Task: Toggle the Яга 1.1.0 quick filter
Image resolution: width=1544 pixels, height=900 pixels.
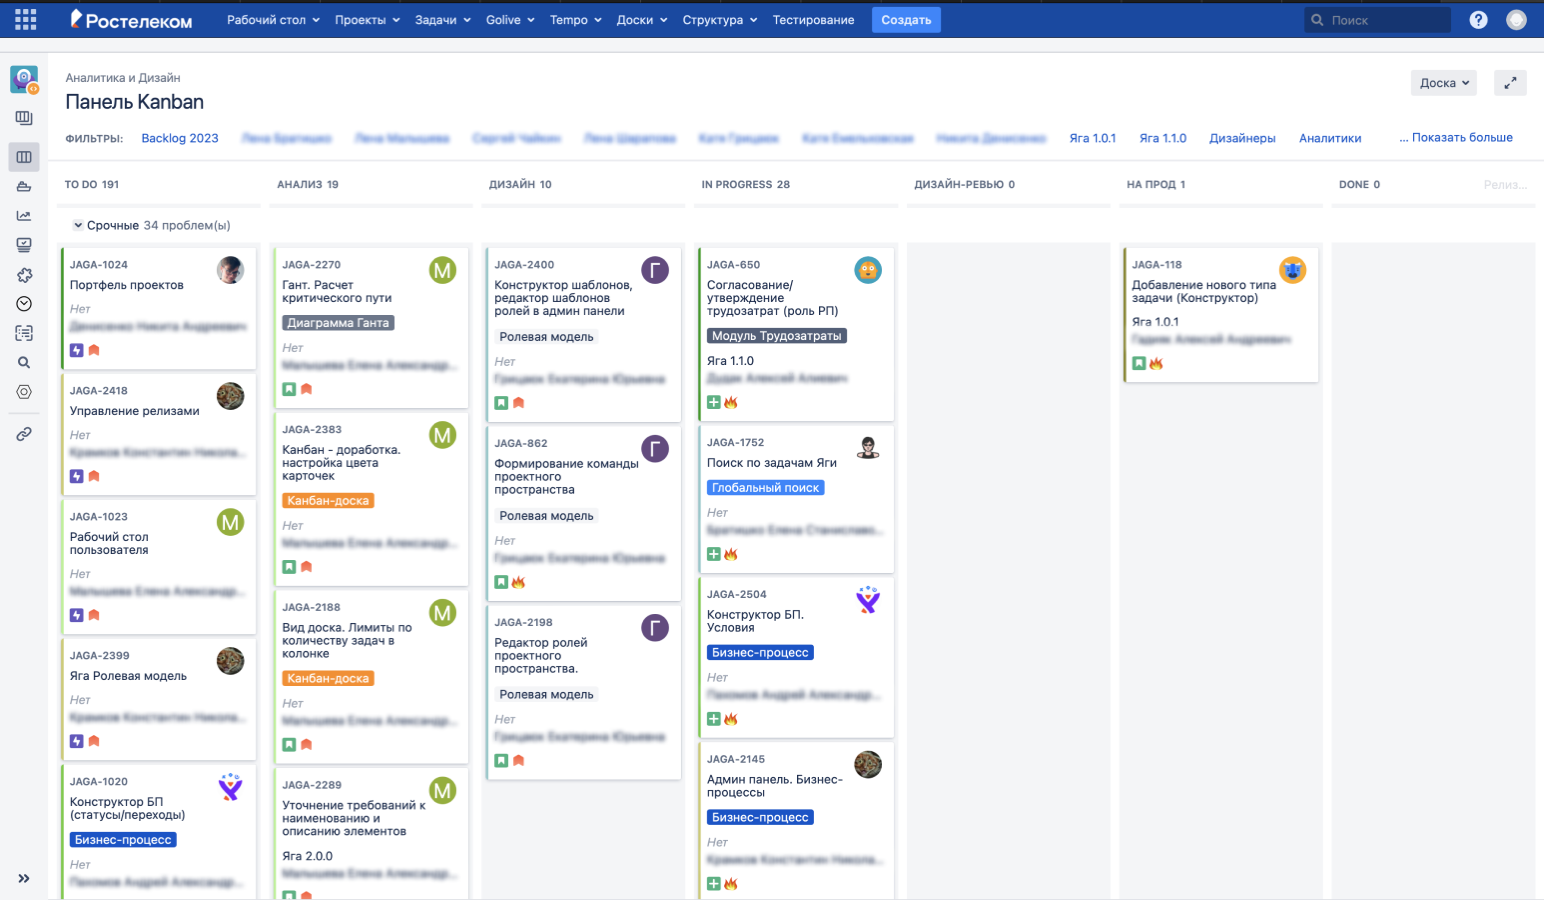Action: (1163, 138)
